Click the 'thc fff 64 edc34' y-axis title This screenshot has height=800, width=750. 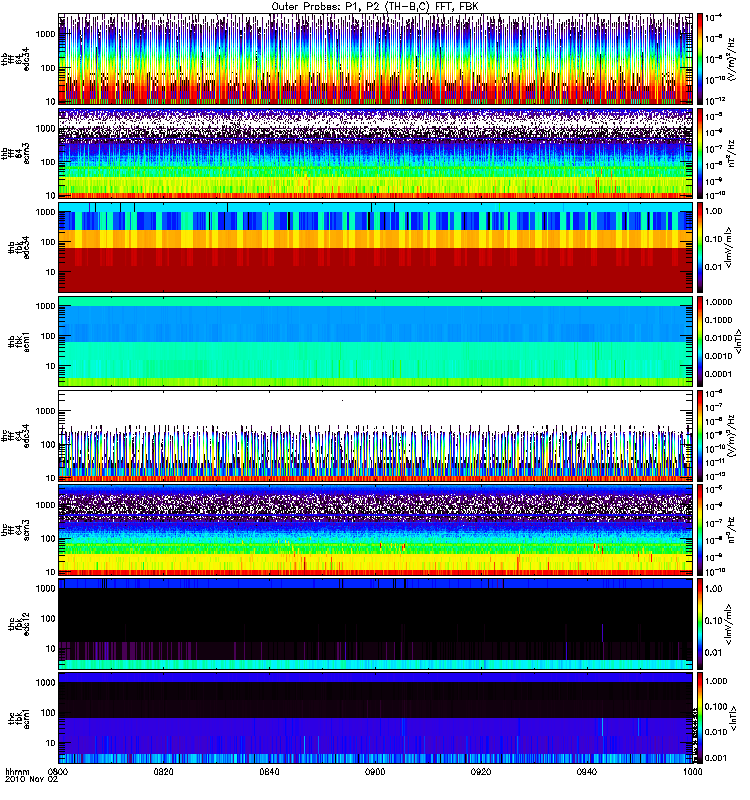click(16, 436)
